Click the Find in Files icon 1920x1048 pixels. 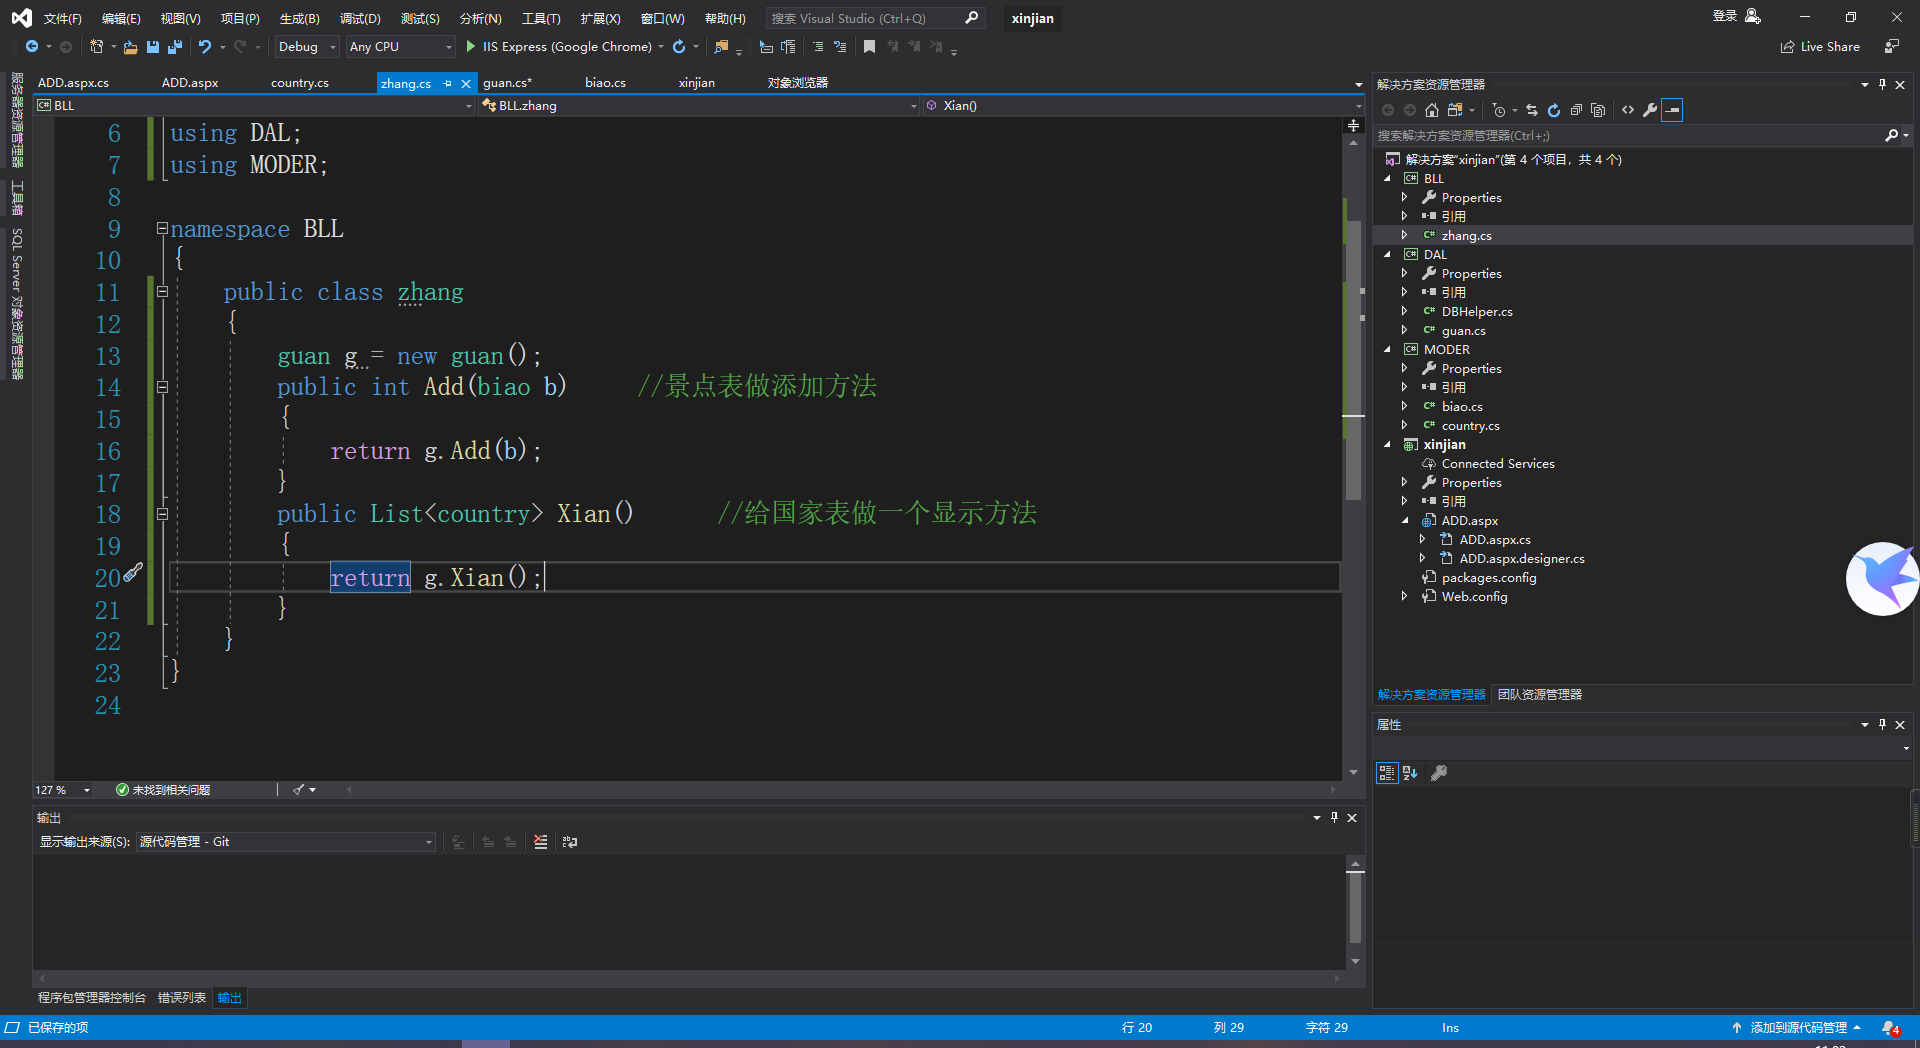click(721, 47)
